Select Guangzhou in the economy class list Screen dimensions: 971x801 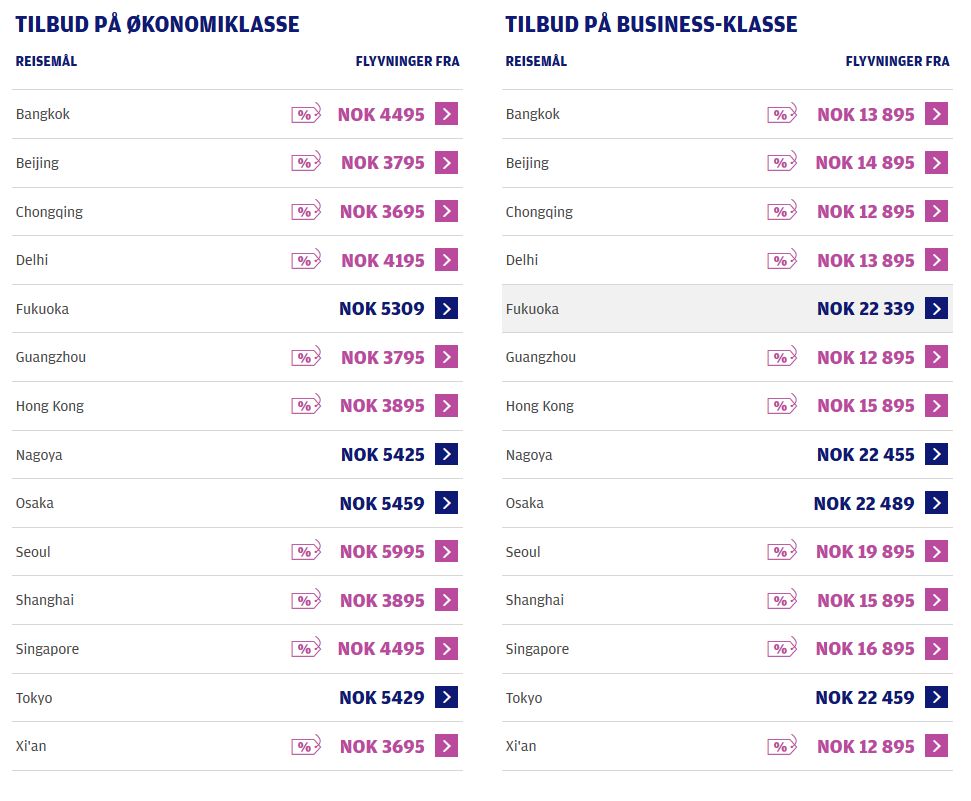(51, 357)
